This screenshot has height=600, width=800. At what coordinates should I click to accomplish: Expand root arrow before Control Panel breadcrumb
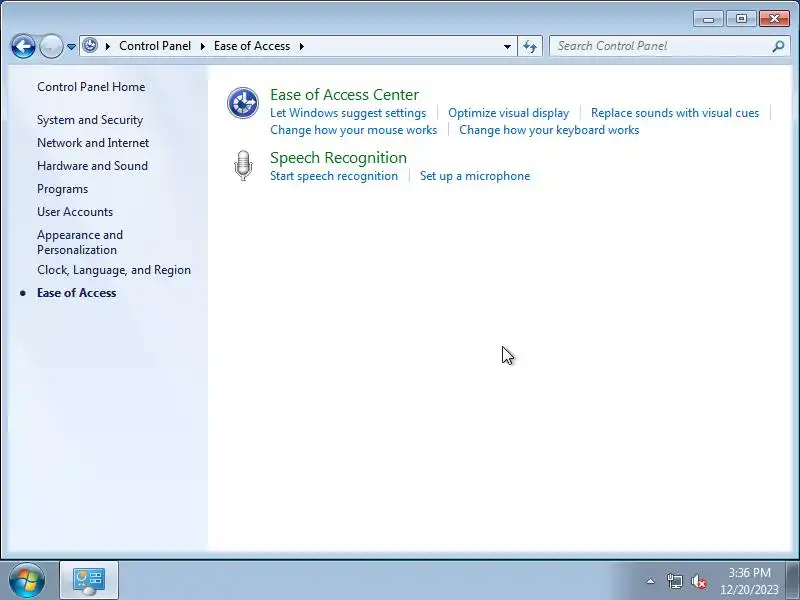point(108,46)
